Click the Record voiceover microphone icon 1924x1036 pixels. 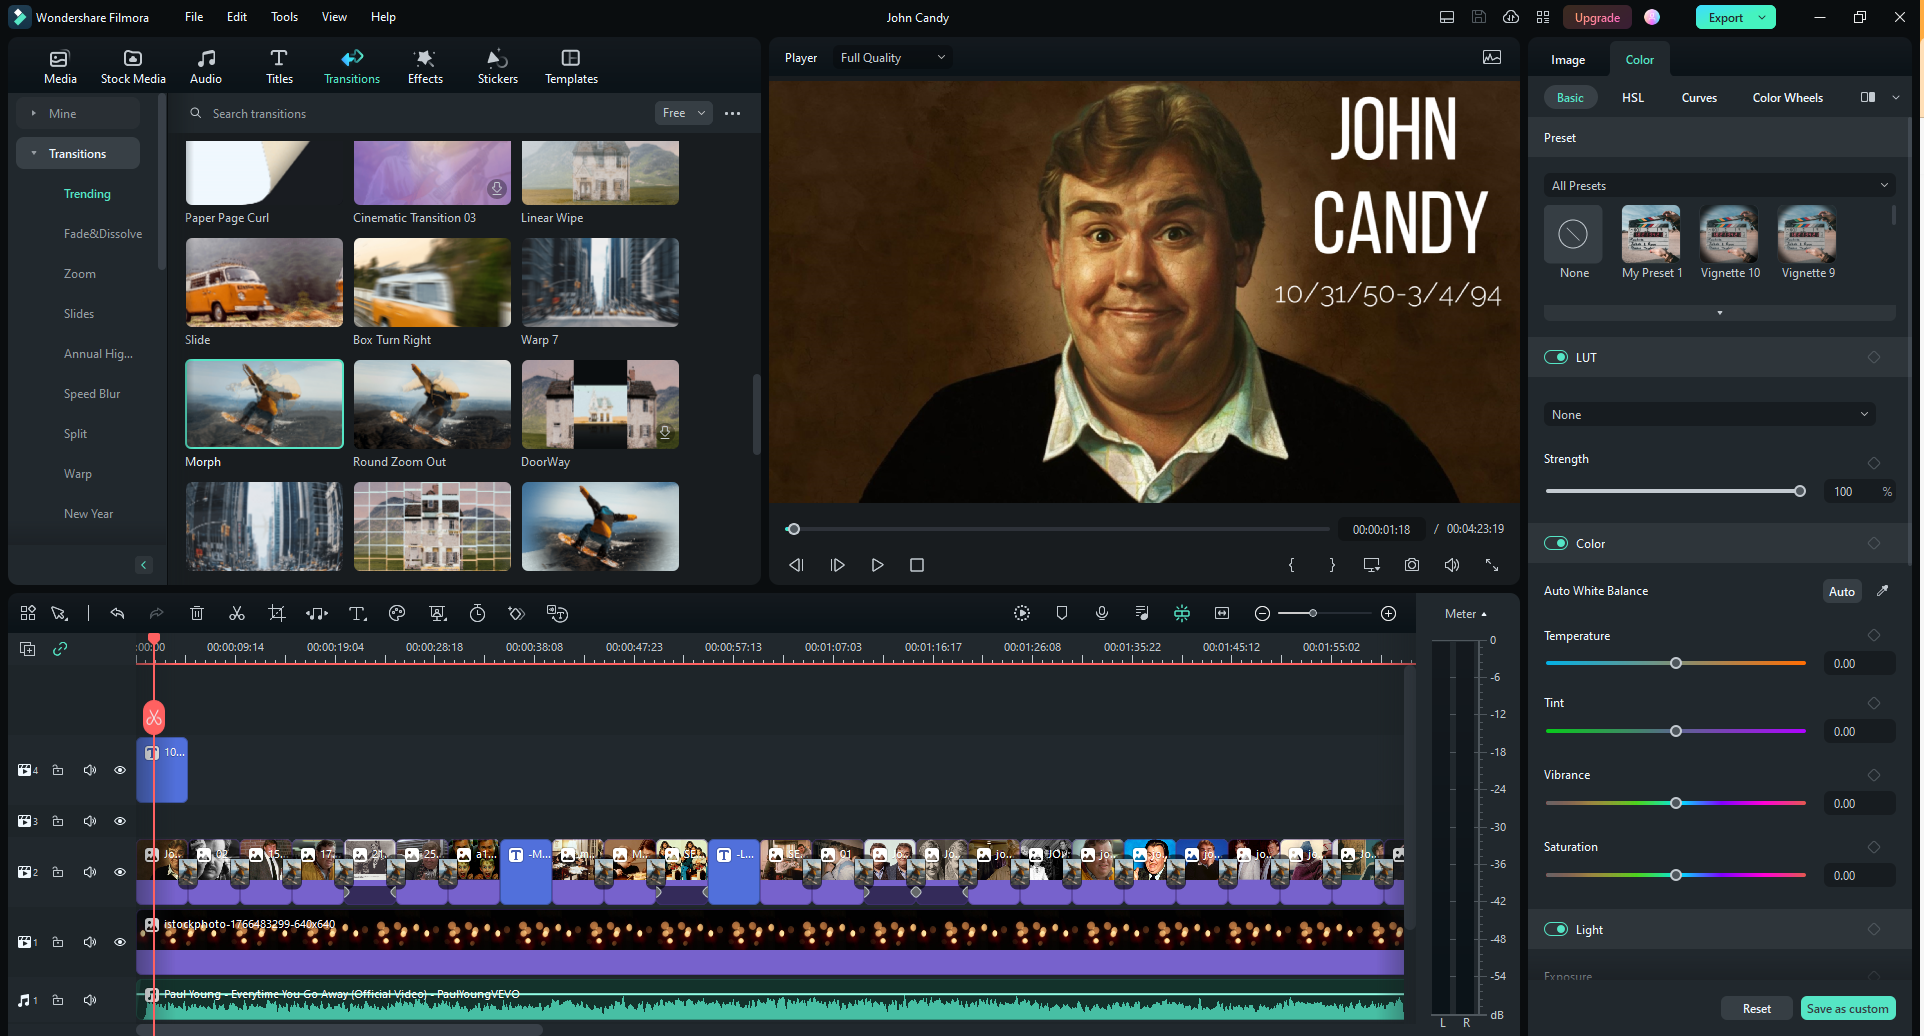pyautogui.click(x=1102, y=613)
